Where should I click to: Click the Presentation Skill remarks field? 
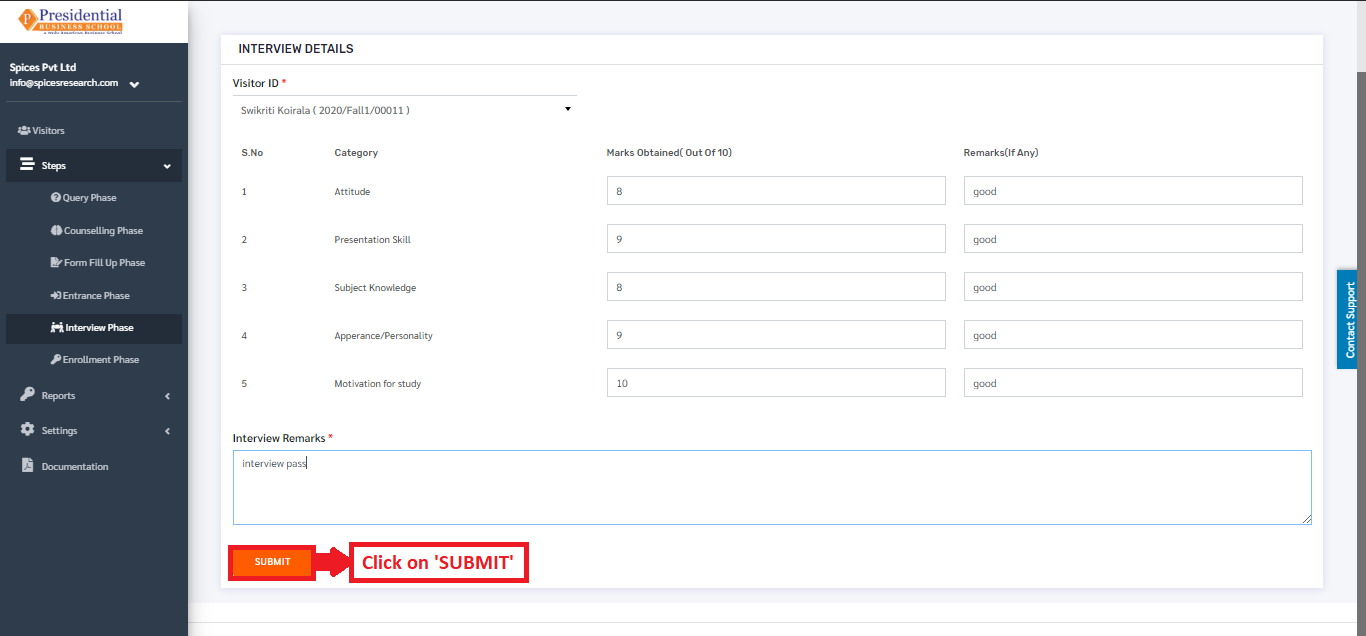(1133, 239)
